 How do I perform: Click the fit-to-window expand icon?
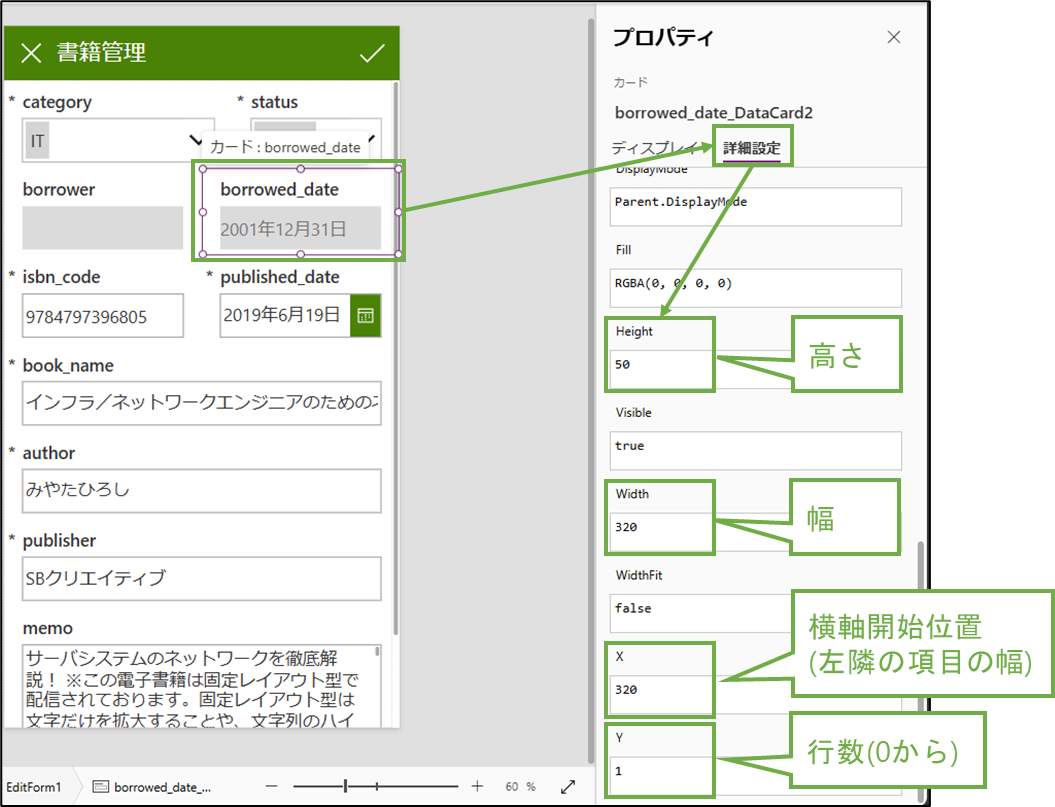point(568,786)
